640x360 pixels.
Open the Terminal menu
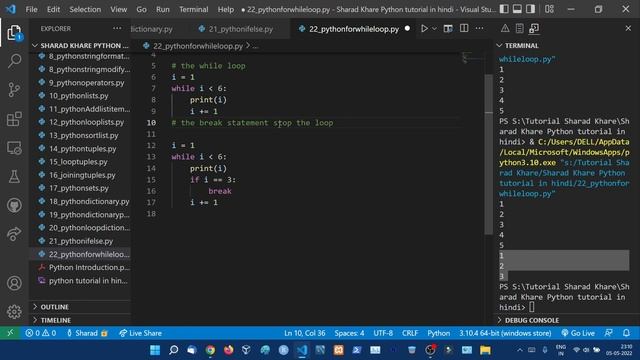click(x=193, y=9)
